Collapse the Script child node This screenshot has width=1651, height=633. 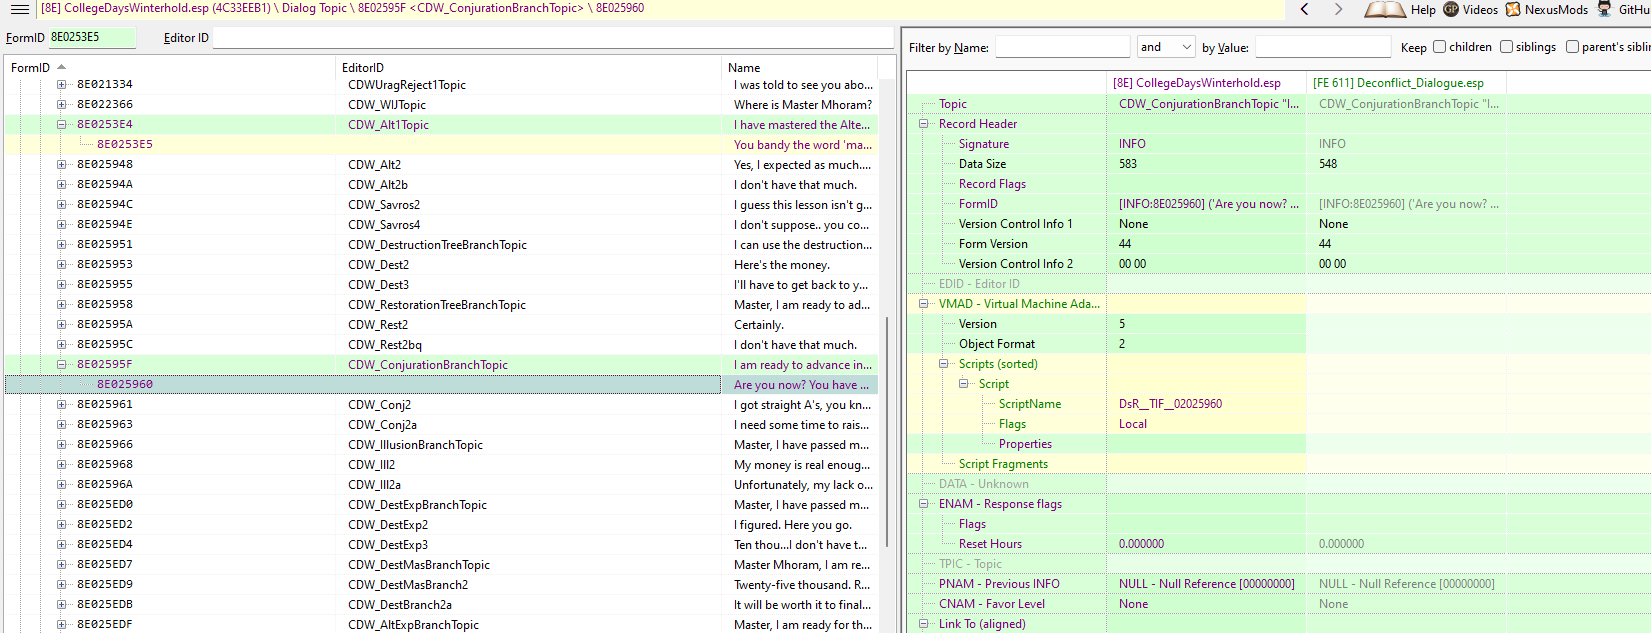(x=963, y=384)
